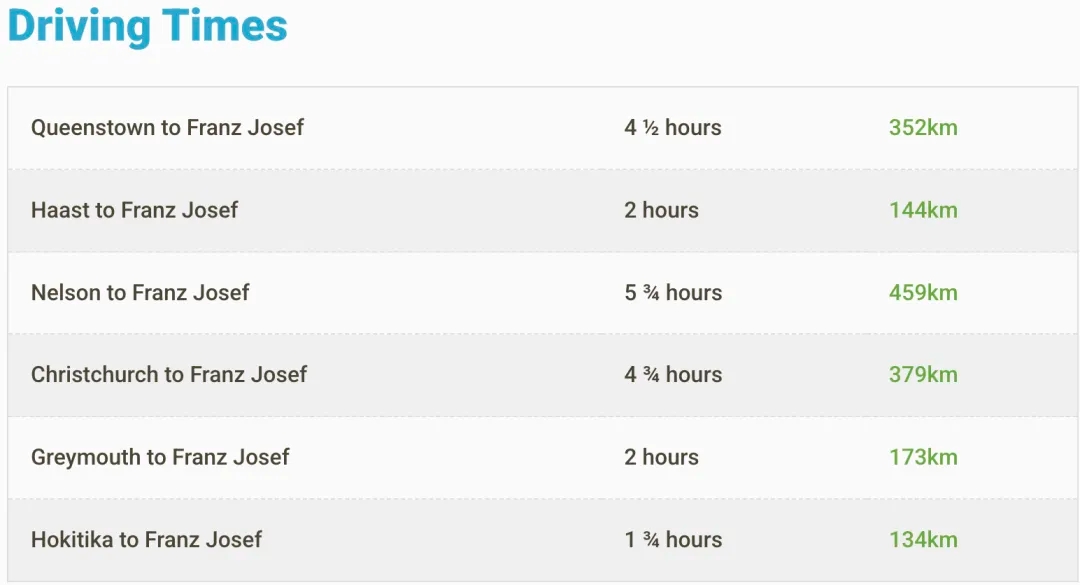Select the Queenstown to Franz Josef row
The image size is (1080, 585).
[543, 128]
